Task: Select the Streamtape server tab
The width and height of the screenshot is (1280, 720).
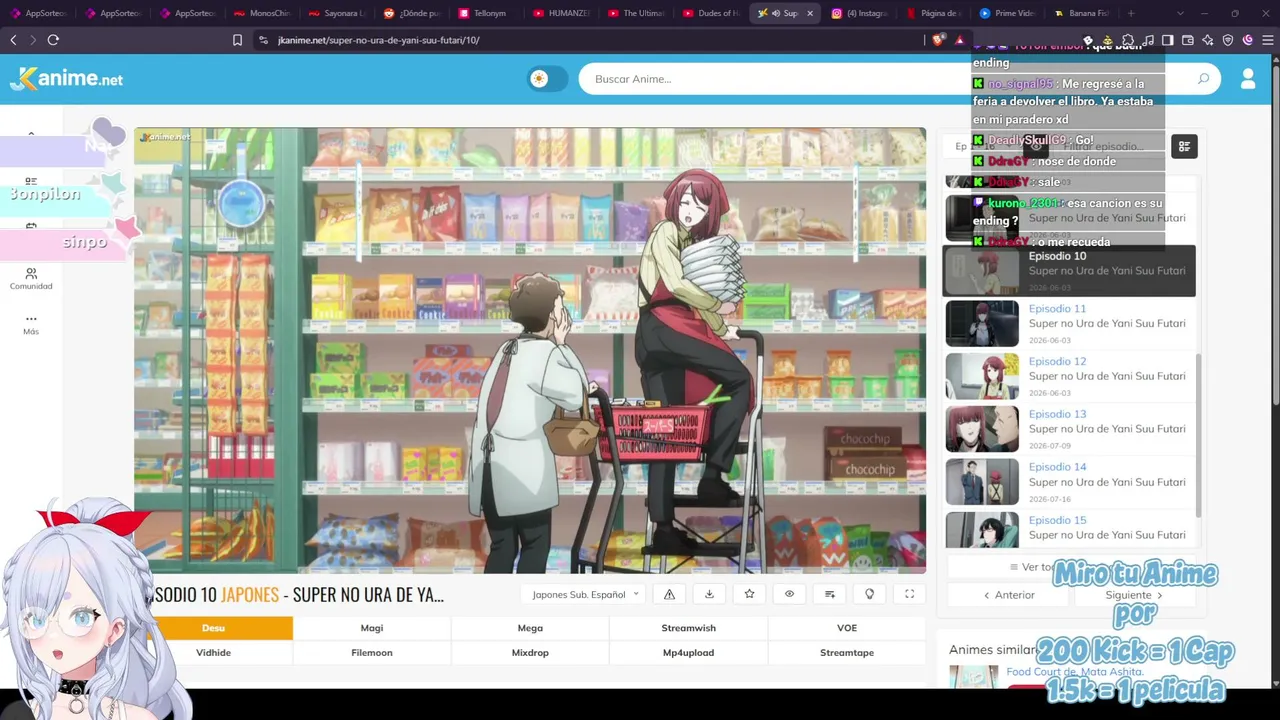Action: (x=847, y=653)
